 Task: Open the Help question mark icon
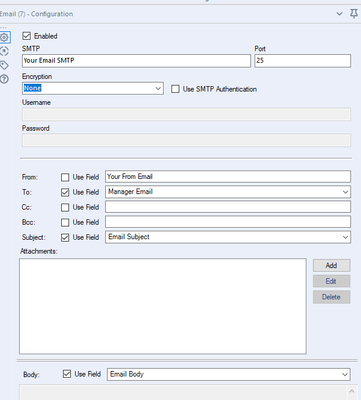4,79
